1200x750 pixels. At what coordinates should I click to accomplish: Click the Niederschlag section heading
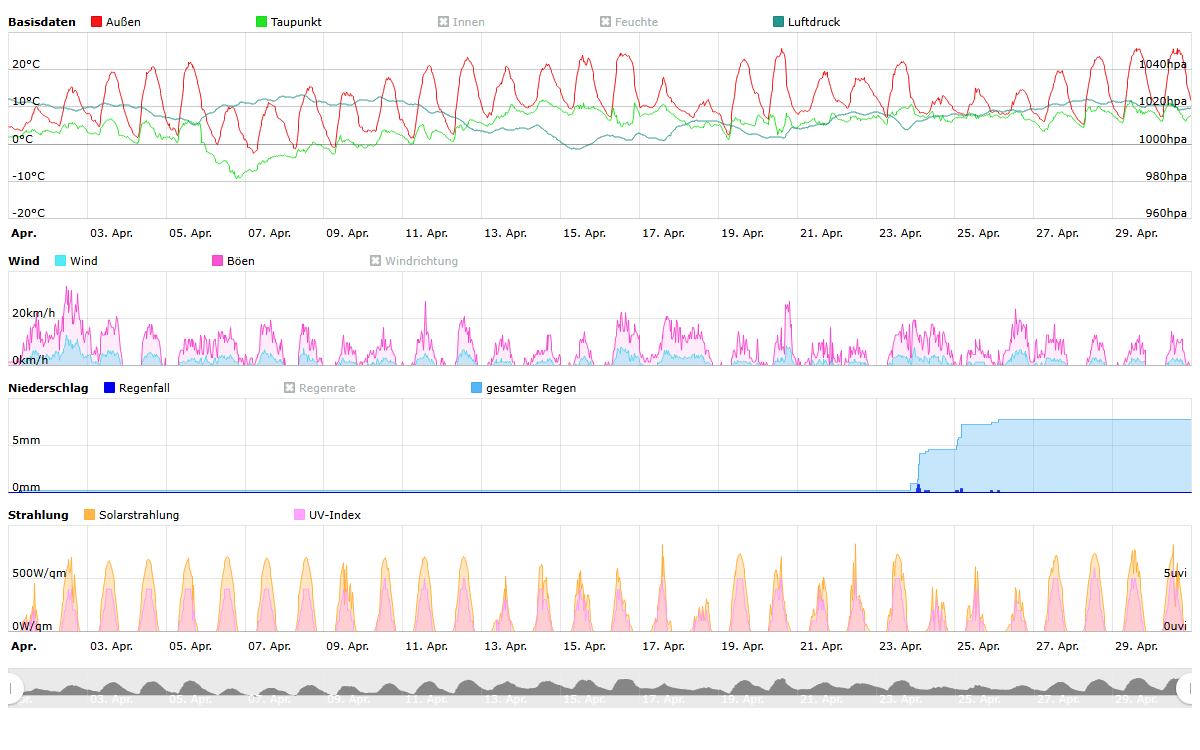coord(48,388)
